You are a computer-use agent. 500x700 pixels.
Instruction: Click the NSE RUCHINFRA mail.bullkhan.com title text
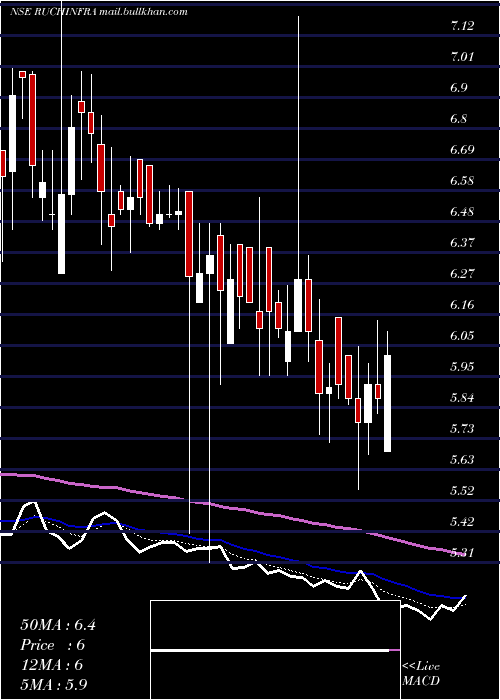pyautogui.click(x=98, y=12)
